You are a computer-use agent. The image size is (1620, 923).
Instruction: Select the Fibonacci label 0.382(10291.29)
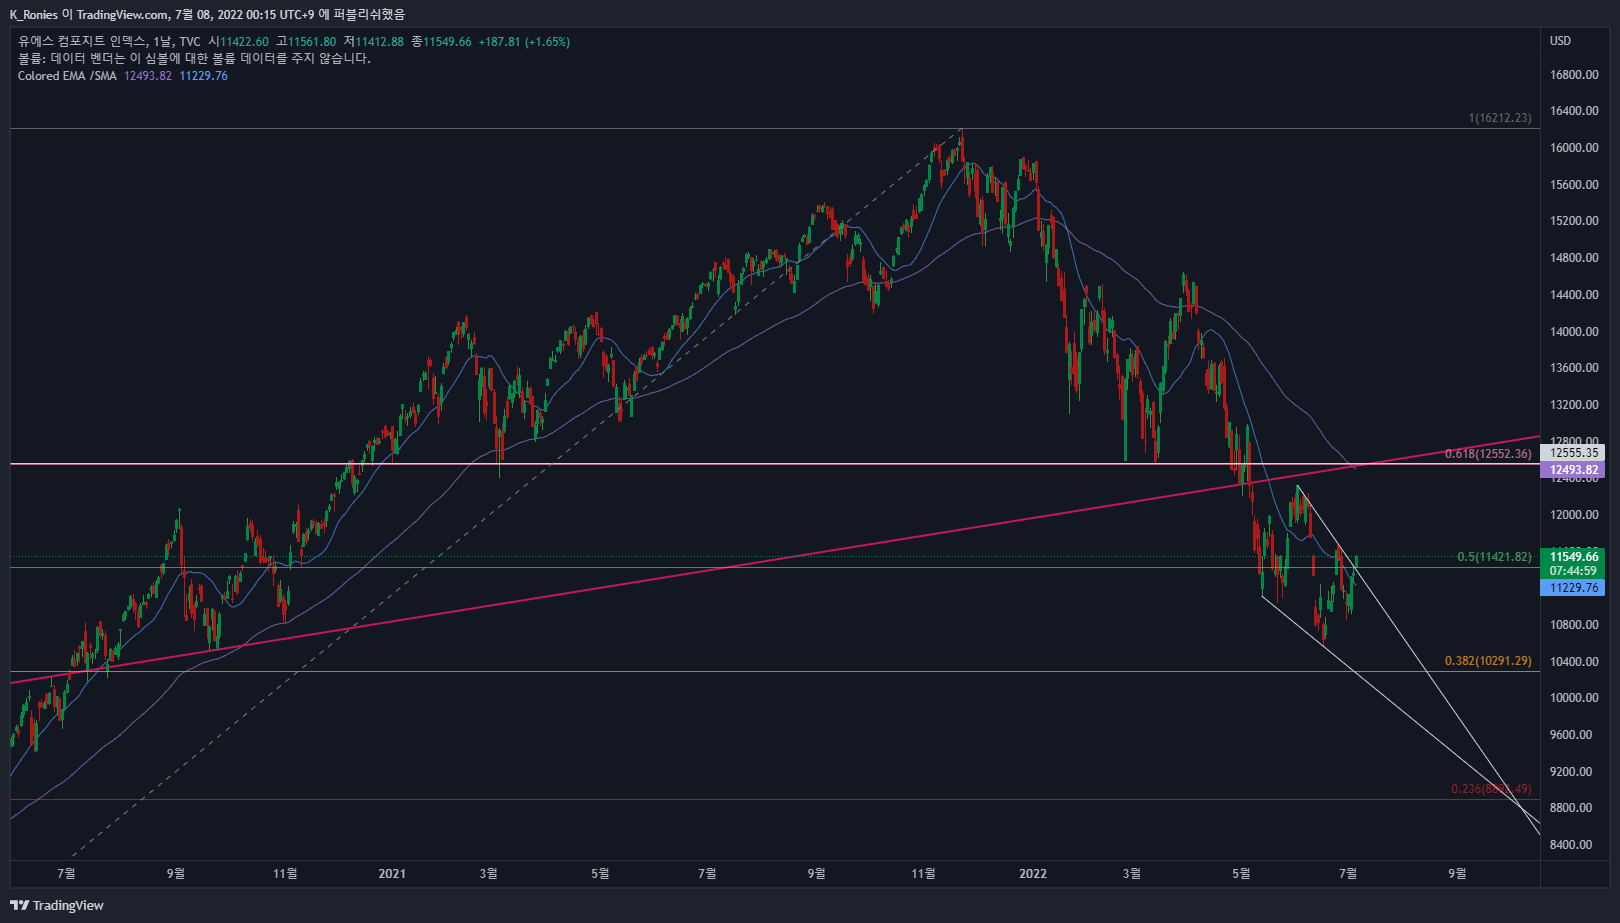coord(1488,661)
